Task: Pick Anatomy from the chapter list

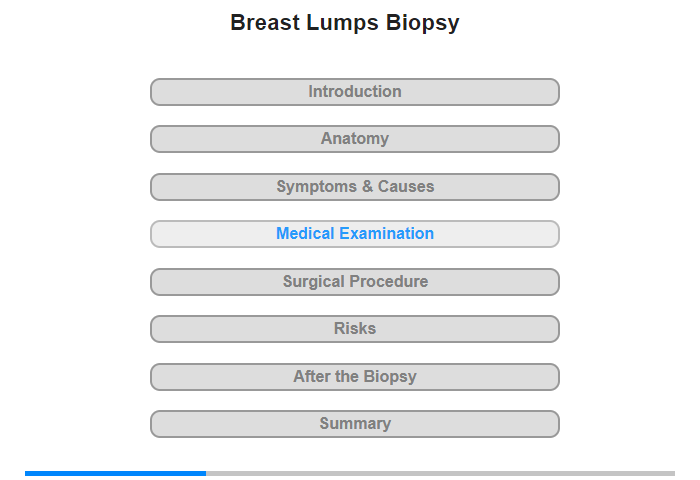Action: click(354, 139)
